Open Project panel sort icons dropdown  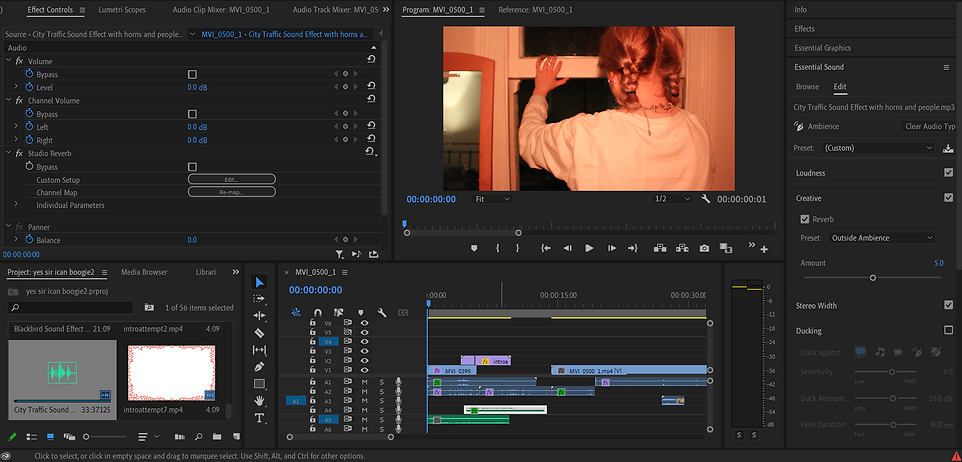(x=148, y=437)
